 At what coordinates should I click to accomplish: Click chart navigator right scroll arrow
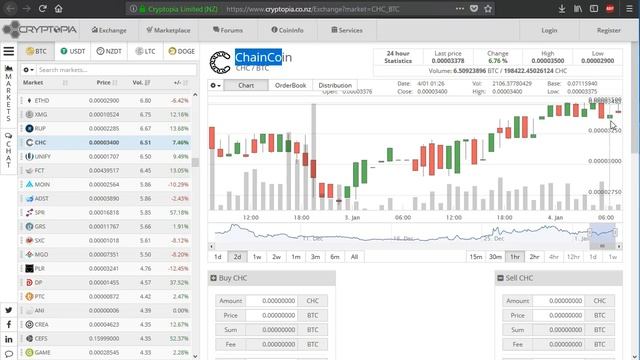[619, 246]
